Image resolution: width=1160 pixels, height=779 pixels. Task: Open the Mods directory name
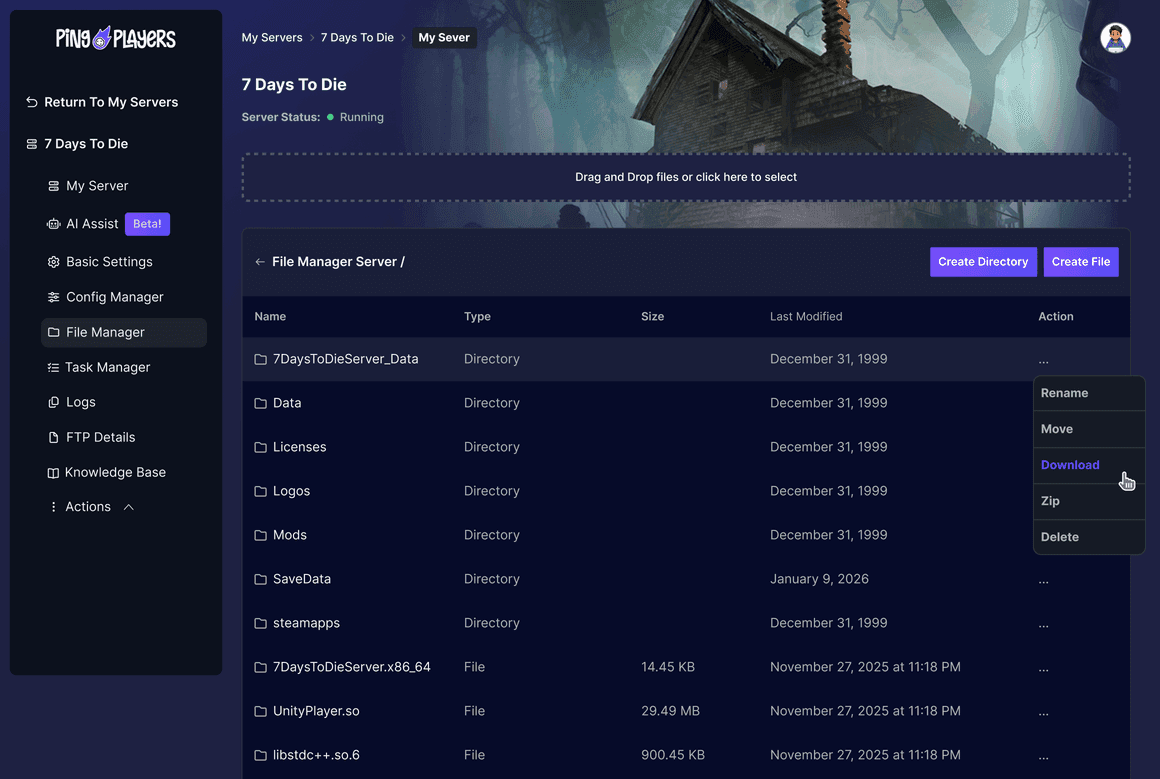(290, 535)
